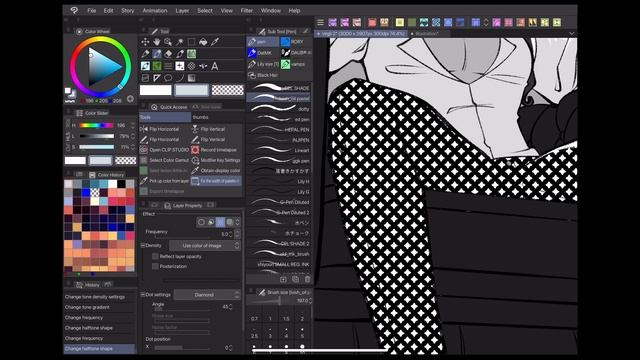Toggle the Layer color effect button
This screenshot has height=360, width=640.
230,222
